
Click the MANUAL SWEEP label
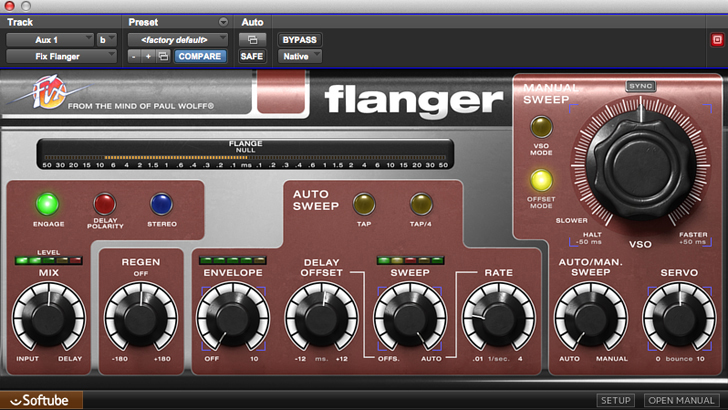point(550,94)
